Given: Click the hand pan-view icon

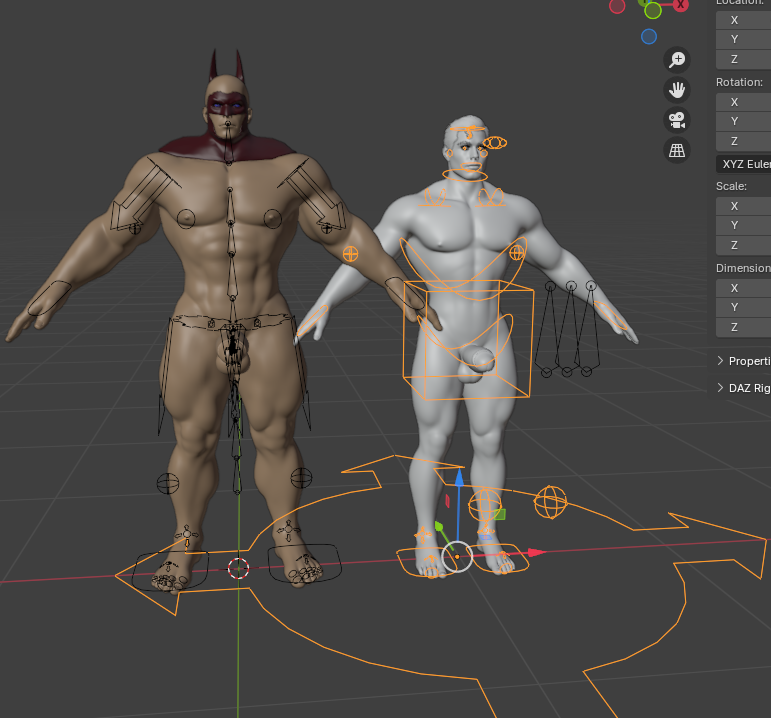Looking at the screenshot, I should [x=677, y=90].
